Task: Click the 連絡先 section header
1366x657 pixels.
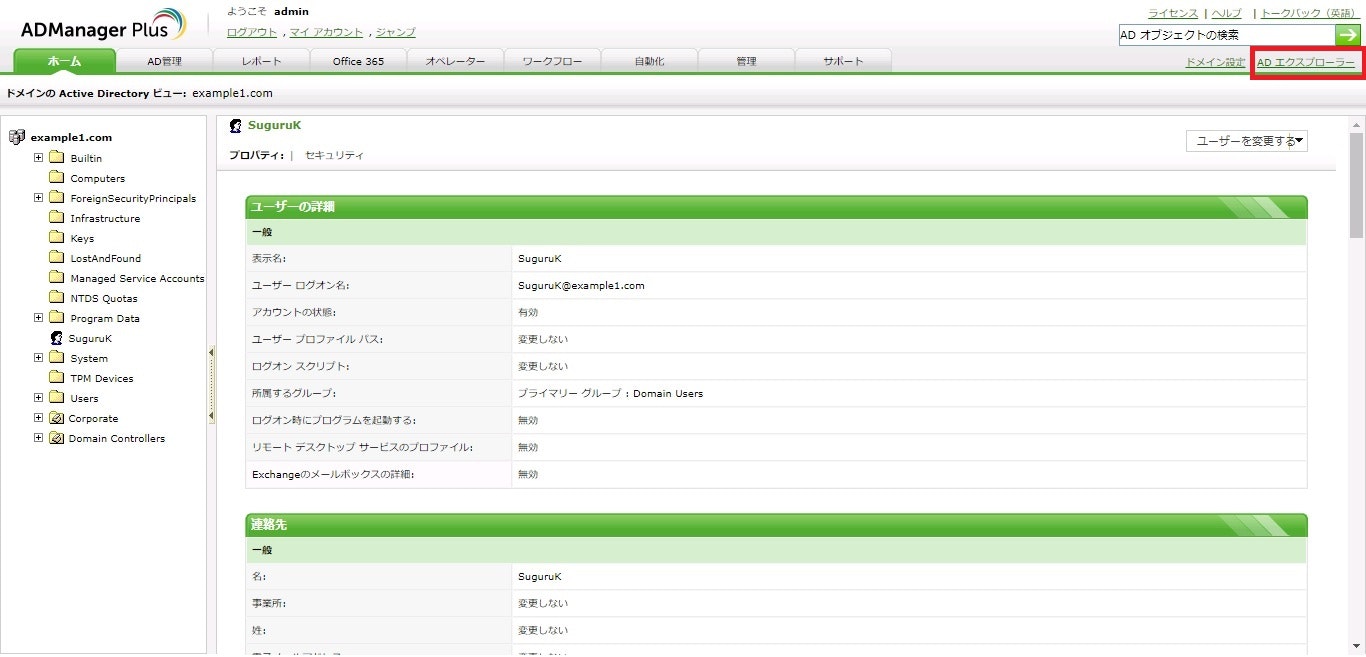Action: coord(776,525)
